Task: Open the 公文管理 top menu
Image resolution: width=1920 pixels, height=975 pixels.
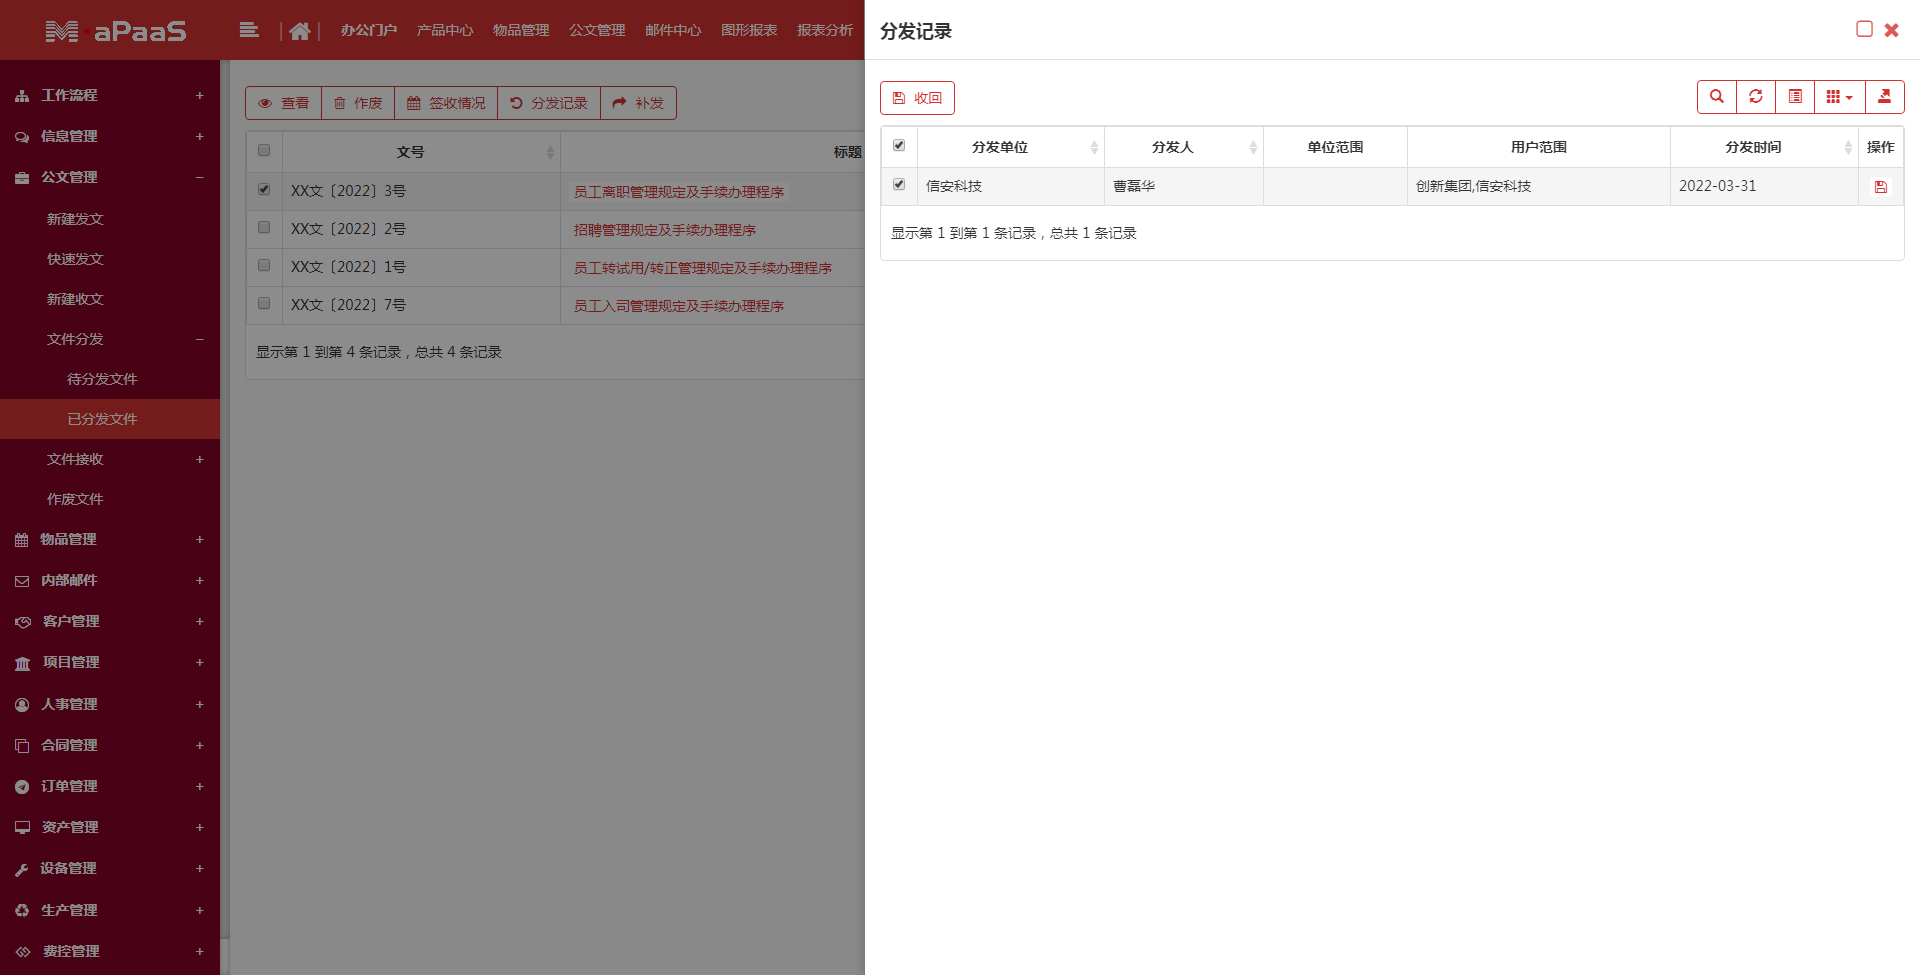Action: pyautogui.click(x=597, y=30)
